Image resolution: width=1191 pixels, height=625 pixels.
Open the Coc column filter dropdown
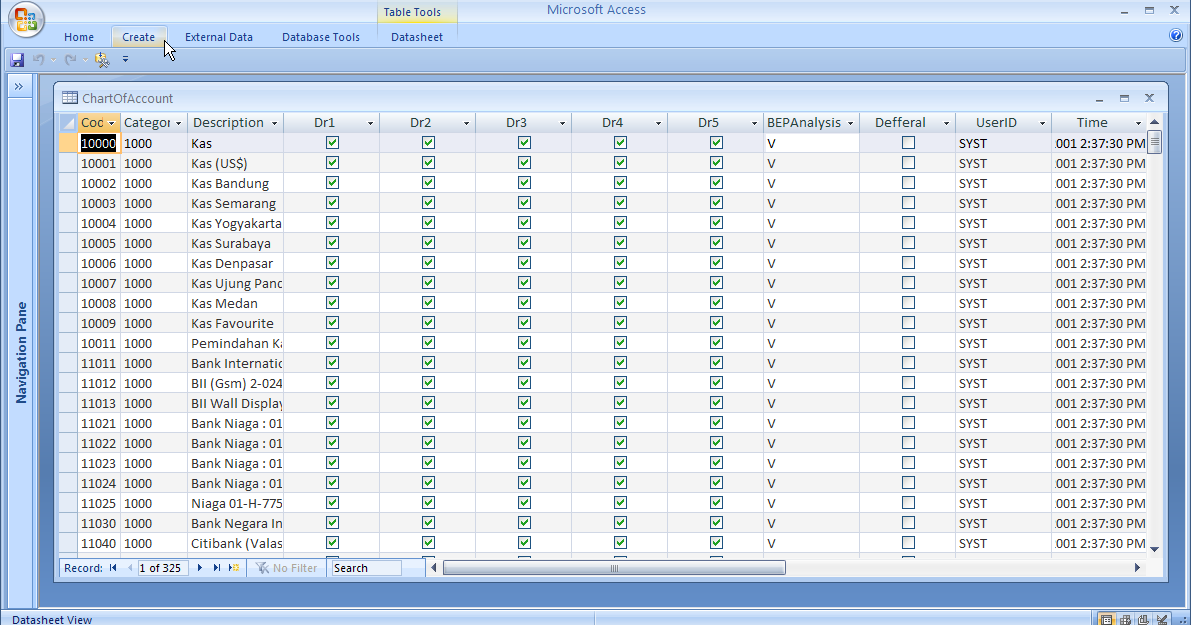click(x=109, y=122)
